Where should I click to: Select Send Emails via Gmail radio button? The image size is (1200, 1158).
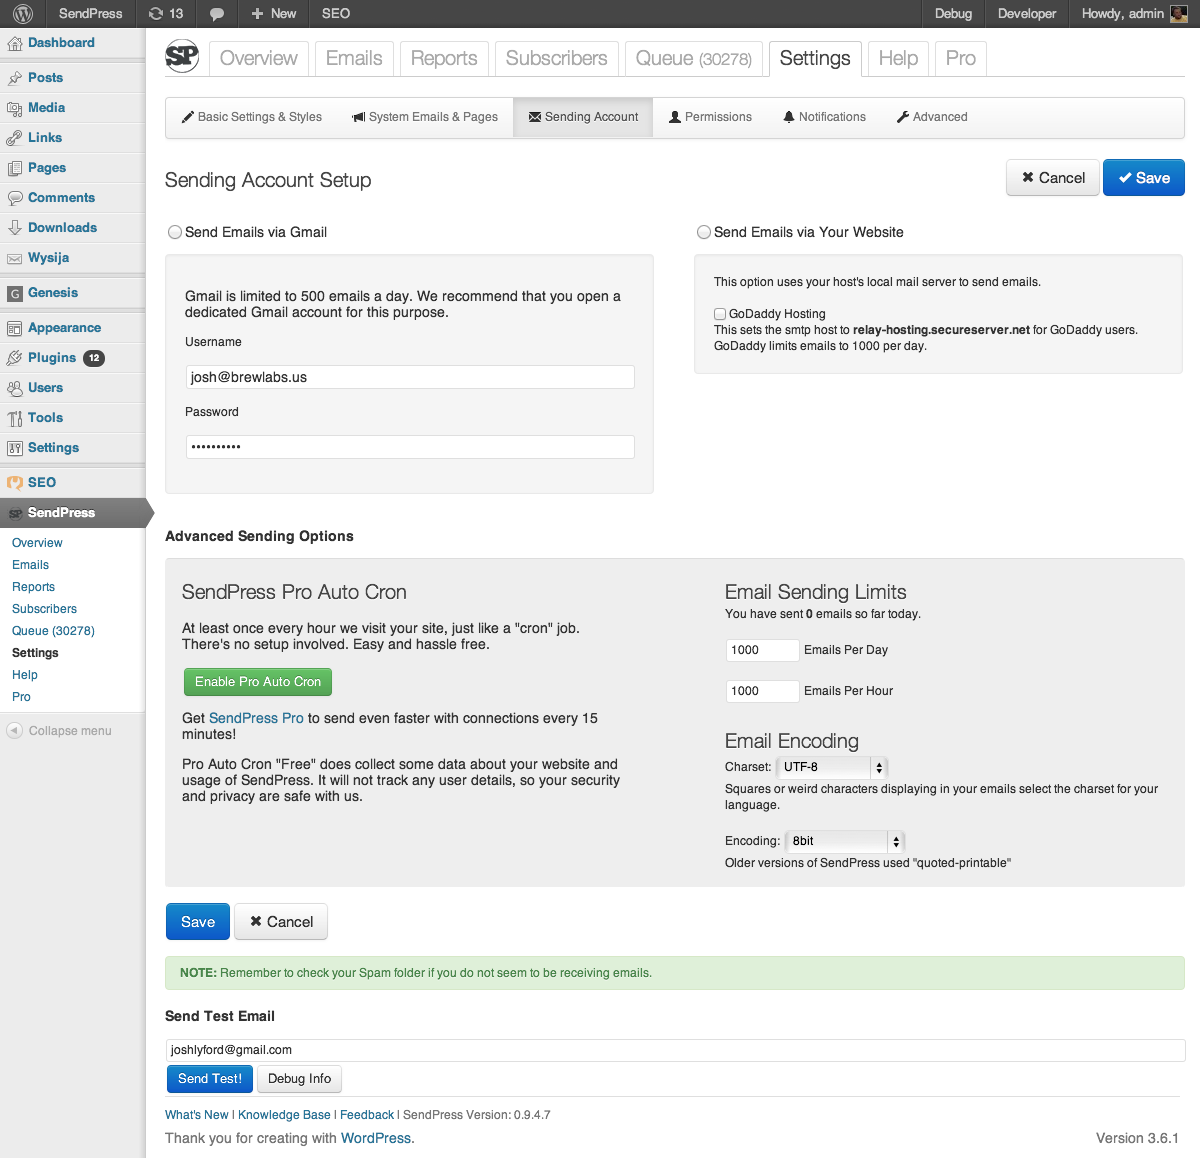(x=175, y=232)
